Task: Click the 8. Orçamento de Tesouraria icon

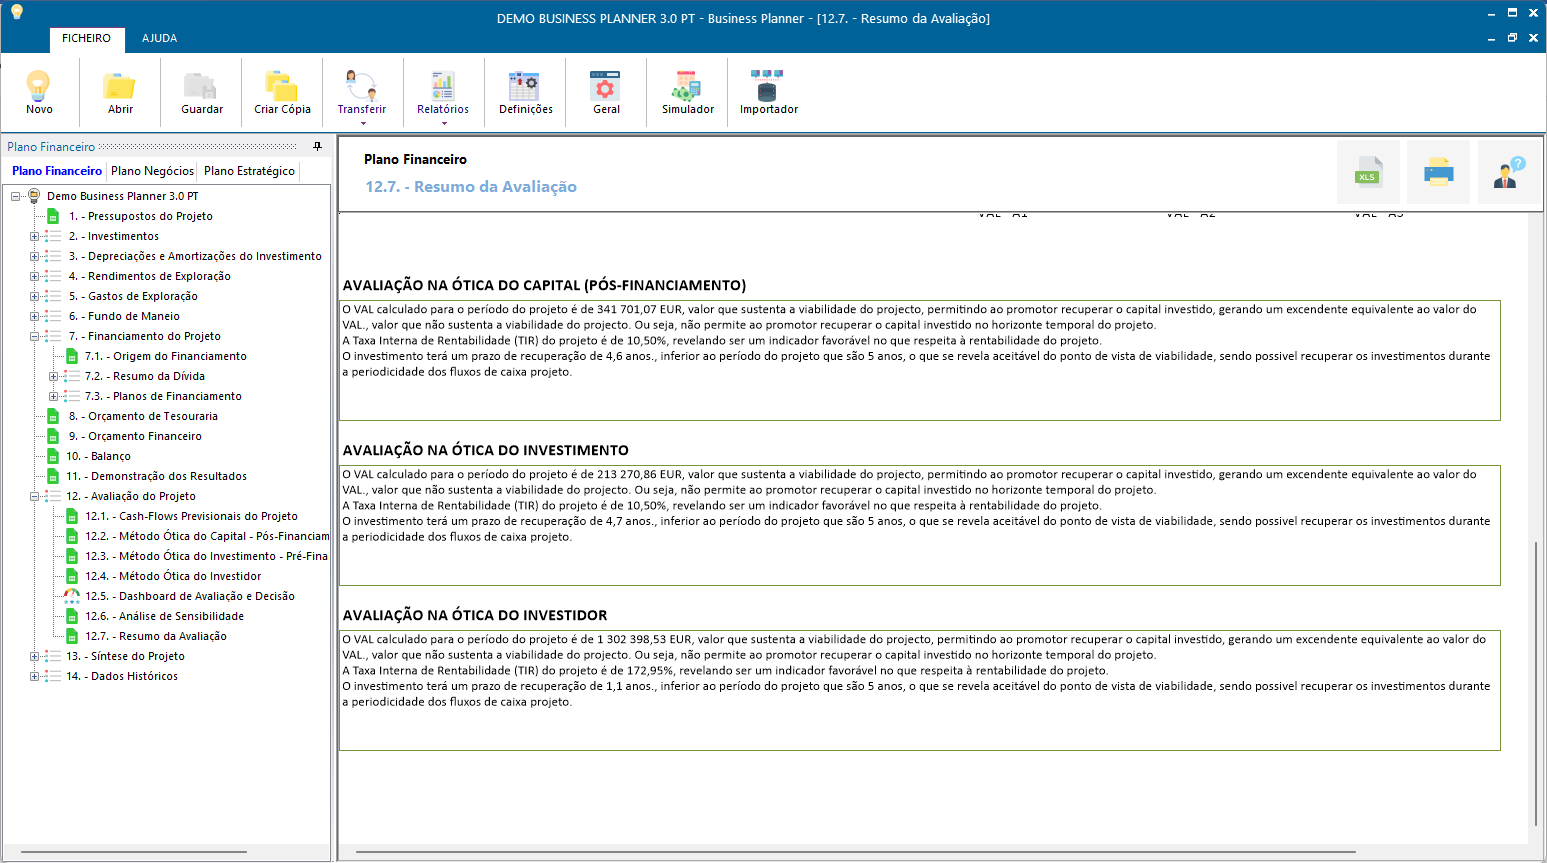Action: (x=53, y=416)
